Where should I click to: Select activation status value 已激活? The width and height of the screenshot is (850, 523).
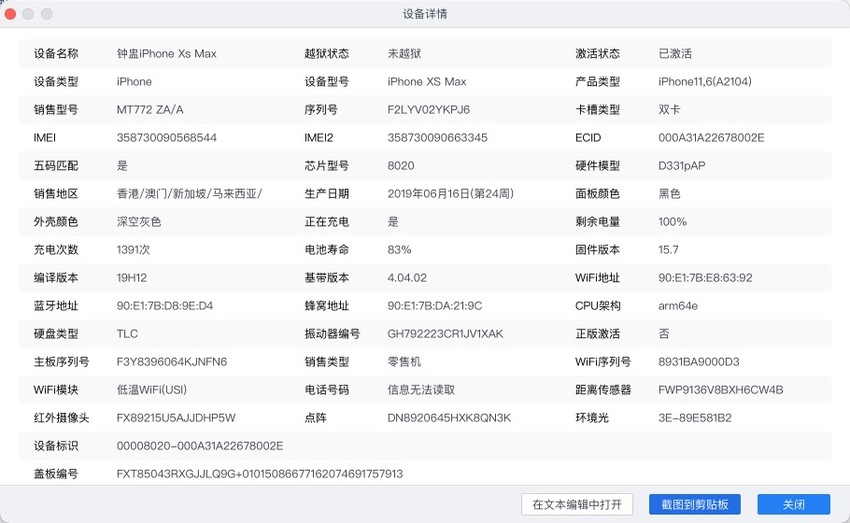coord(675,54)
